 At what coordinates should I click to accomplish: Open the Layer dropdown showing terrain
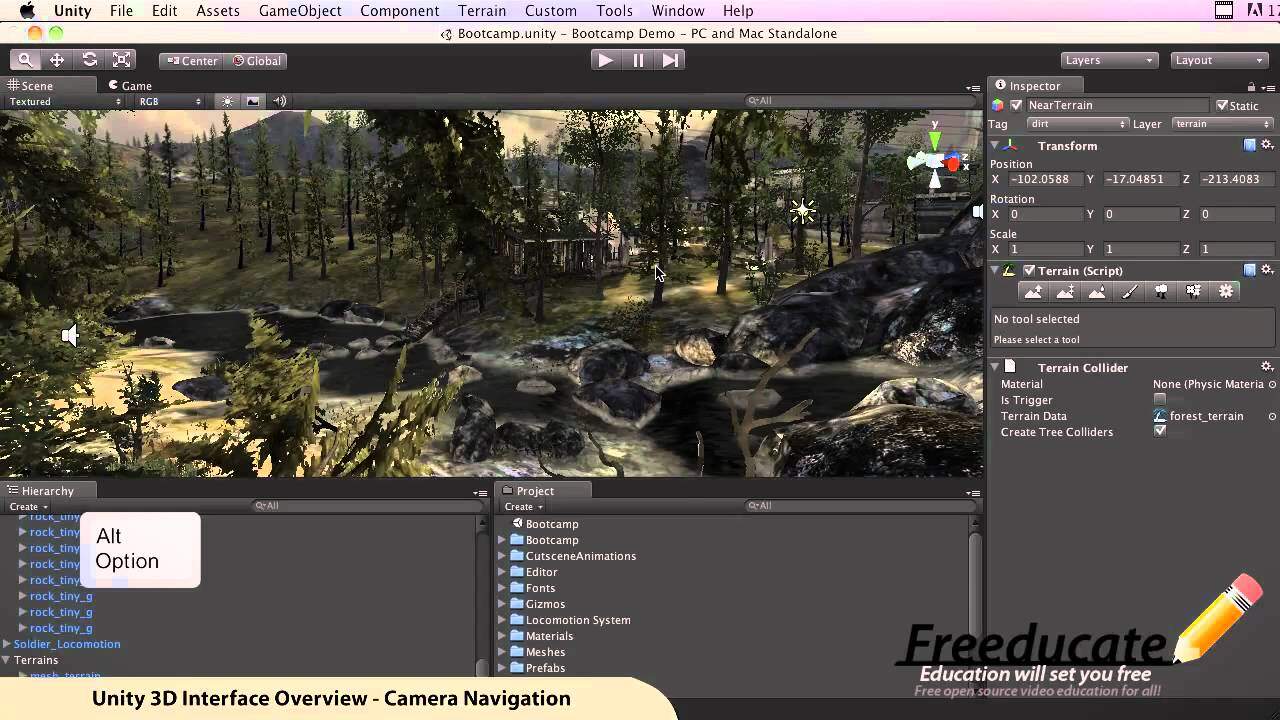pos(1222,124)
